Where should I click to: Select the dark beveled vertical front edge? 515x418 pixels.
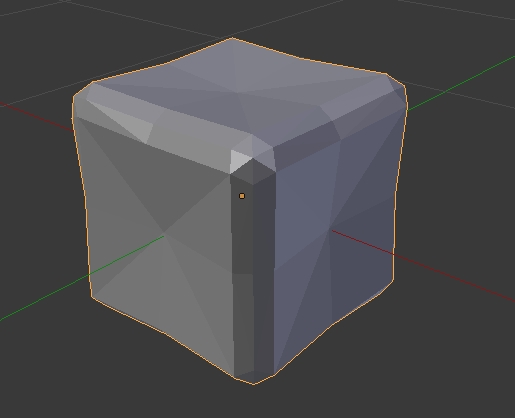tap(253, 267)
